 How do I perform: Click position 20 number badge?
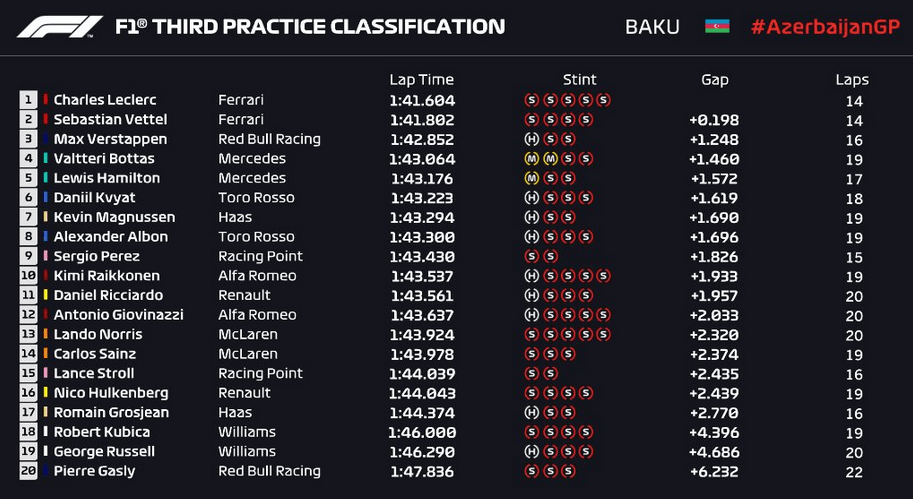coord(28,470)
